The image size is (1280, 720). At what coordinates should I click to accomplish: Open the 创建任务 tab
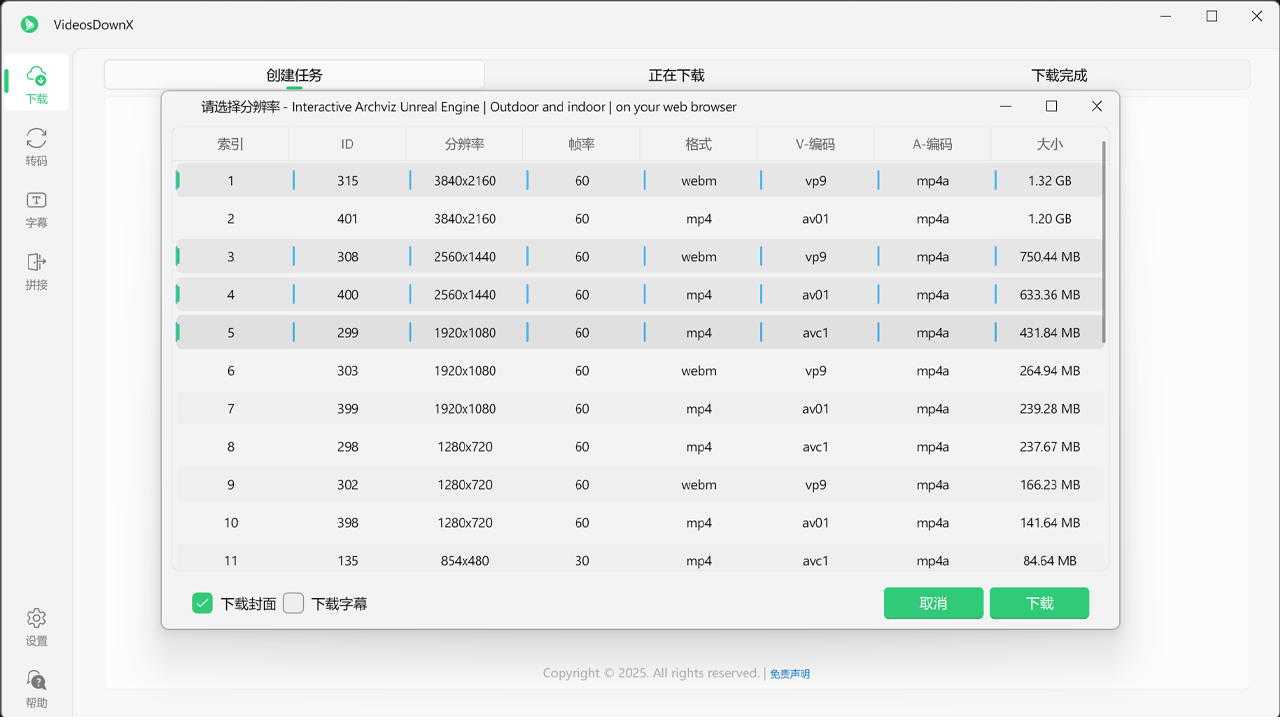point(294,75)
